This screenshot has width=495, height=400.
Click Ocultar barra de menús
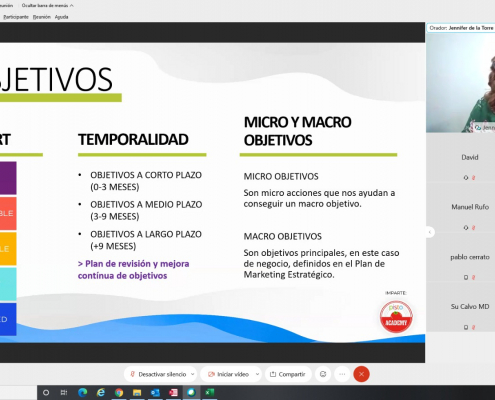[x=47, y=5]
